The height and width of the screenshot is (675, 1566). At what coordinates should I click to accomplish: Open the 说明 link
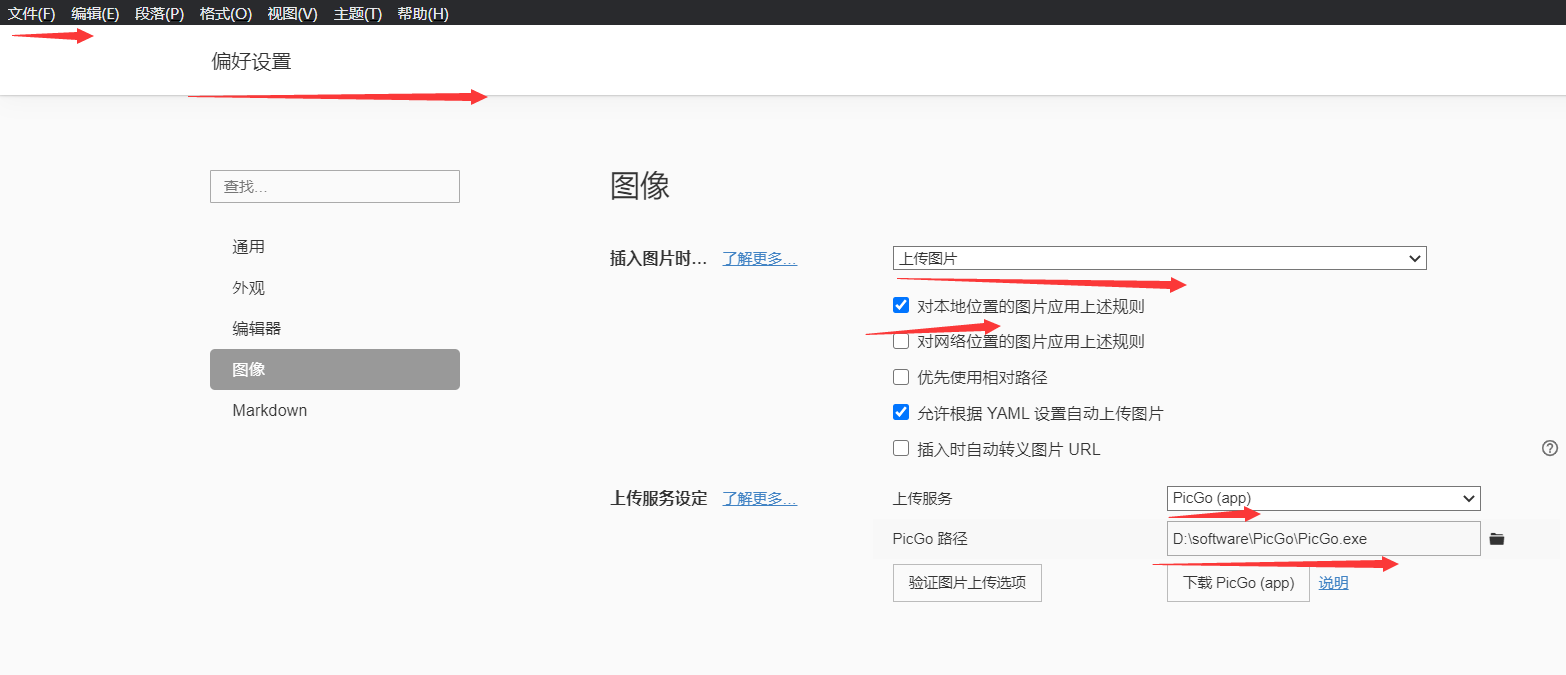(x=1333, y=583)
